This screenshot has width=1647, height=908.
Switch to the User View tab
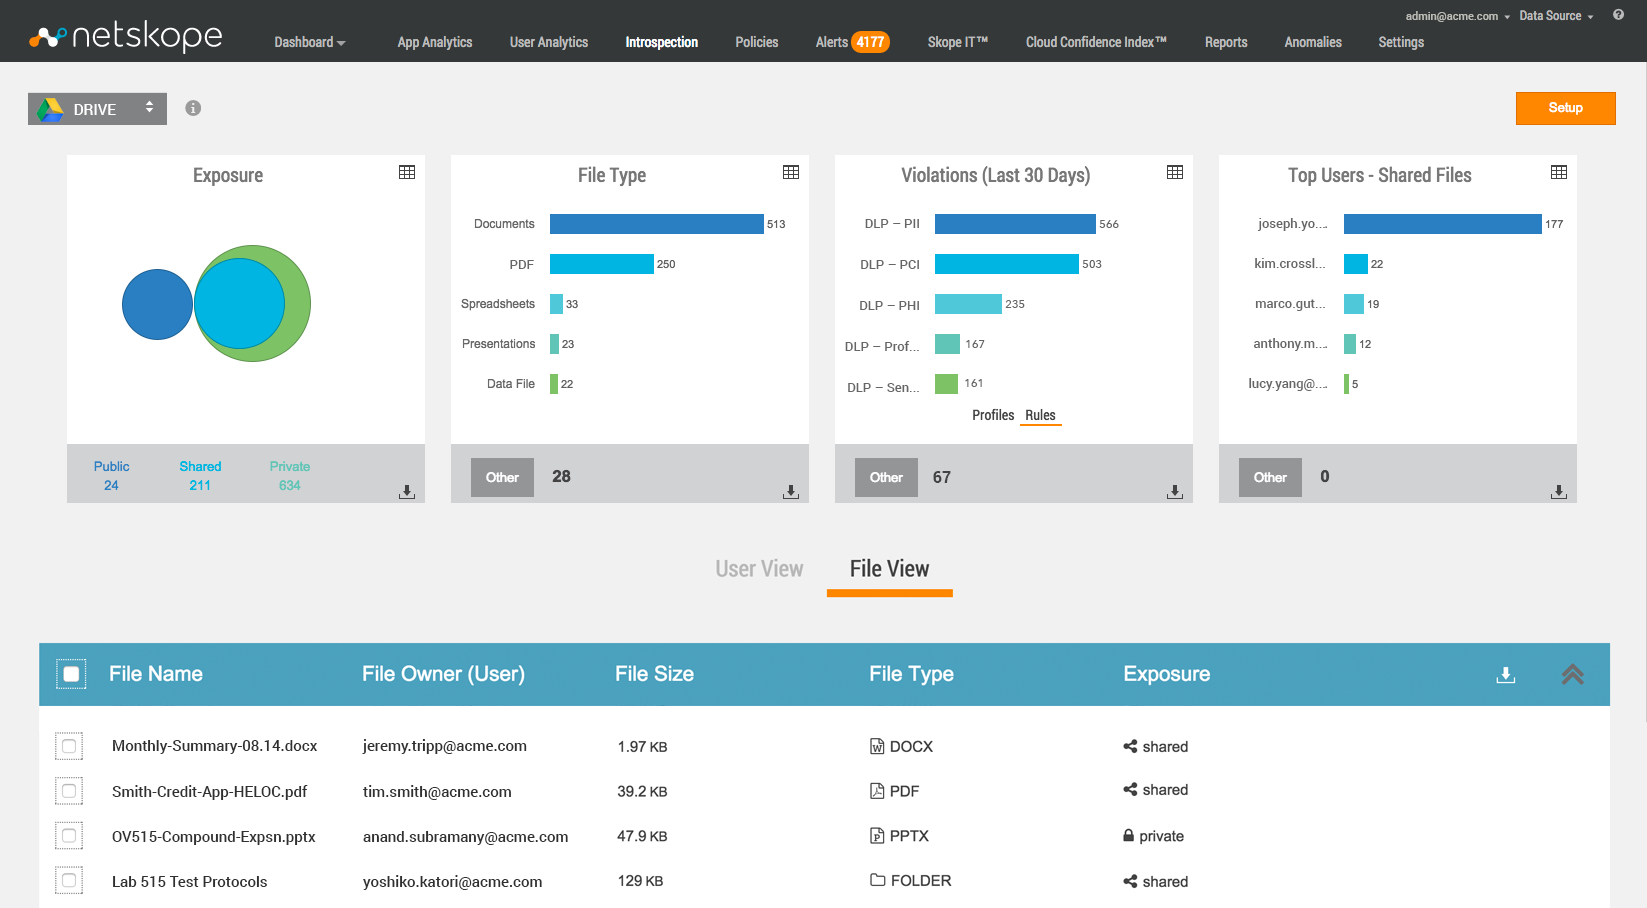(x=759, y=569)
